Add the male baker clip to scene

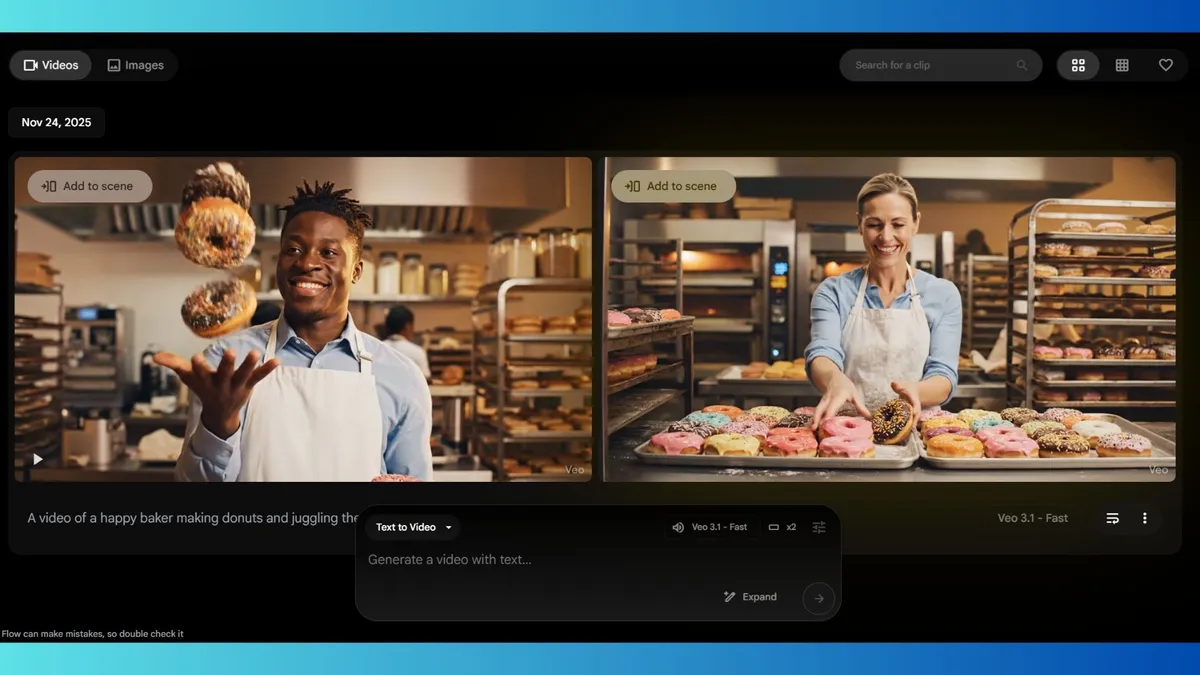pyautogui.click(x=90, y=186)
